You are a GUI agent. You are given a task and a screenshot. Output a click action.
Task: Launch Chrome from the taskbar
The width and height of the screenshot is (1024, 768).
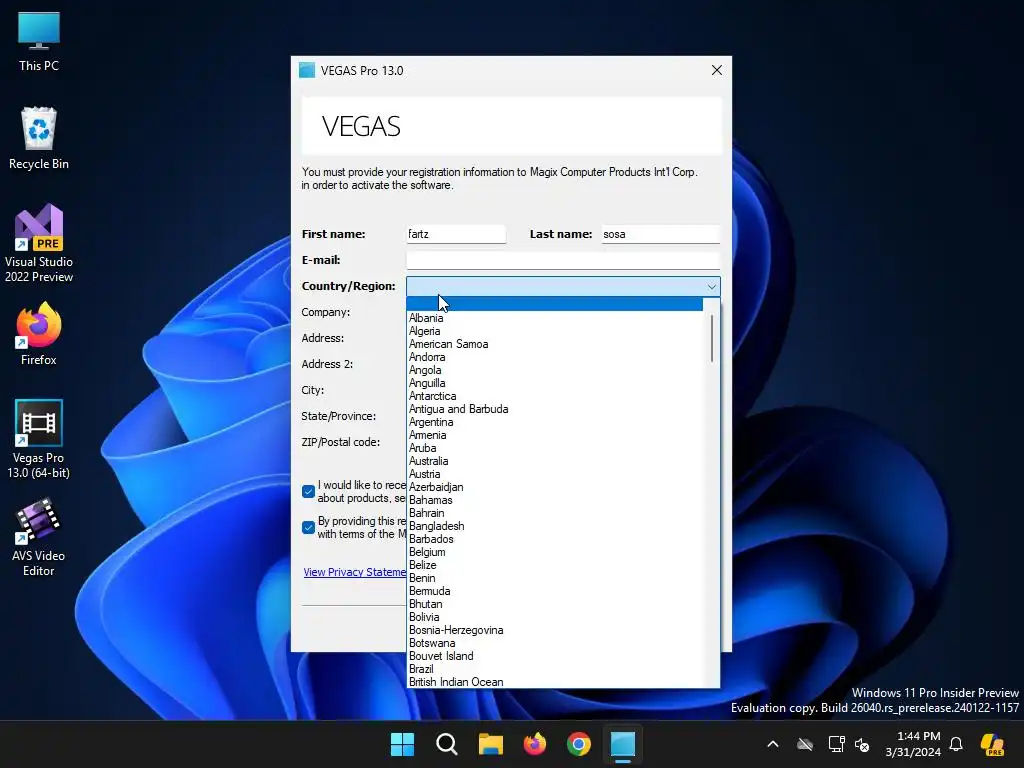coord(579,744)
